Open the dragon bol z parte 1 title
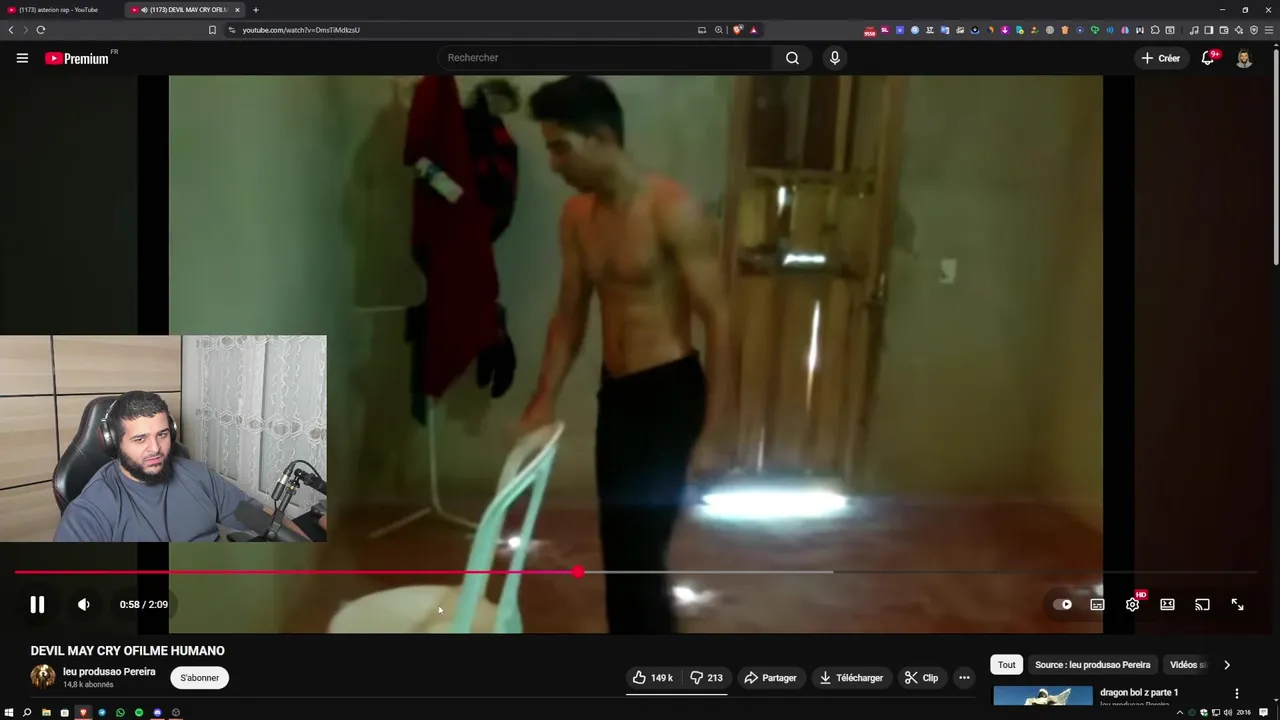The width and height of the screenshot is (1280, 720). [x=1139, y=692]
